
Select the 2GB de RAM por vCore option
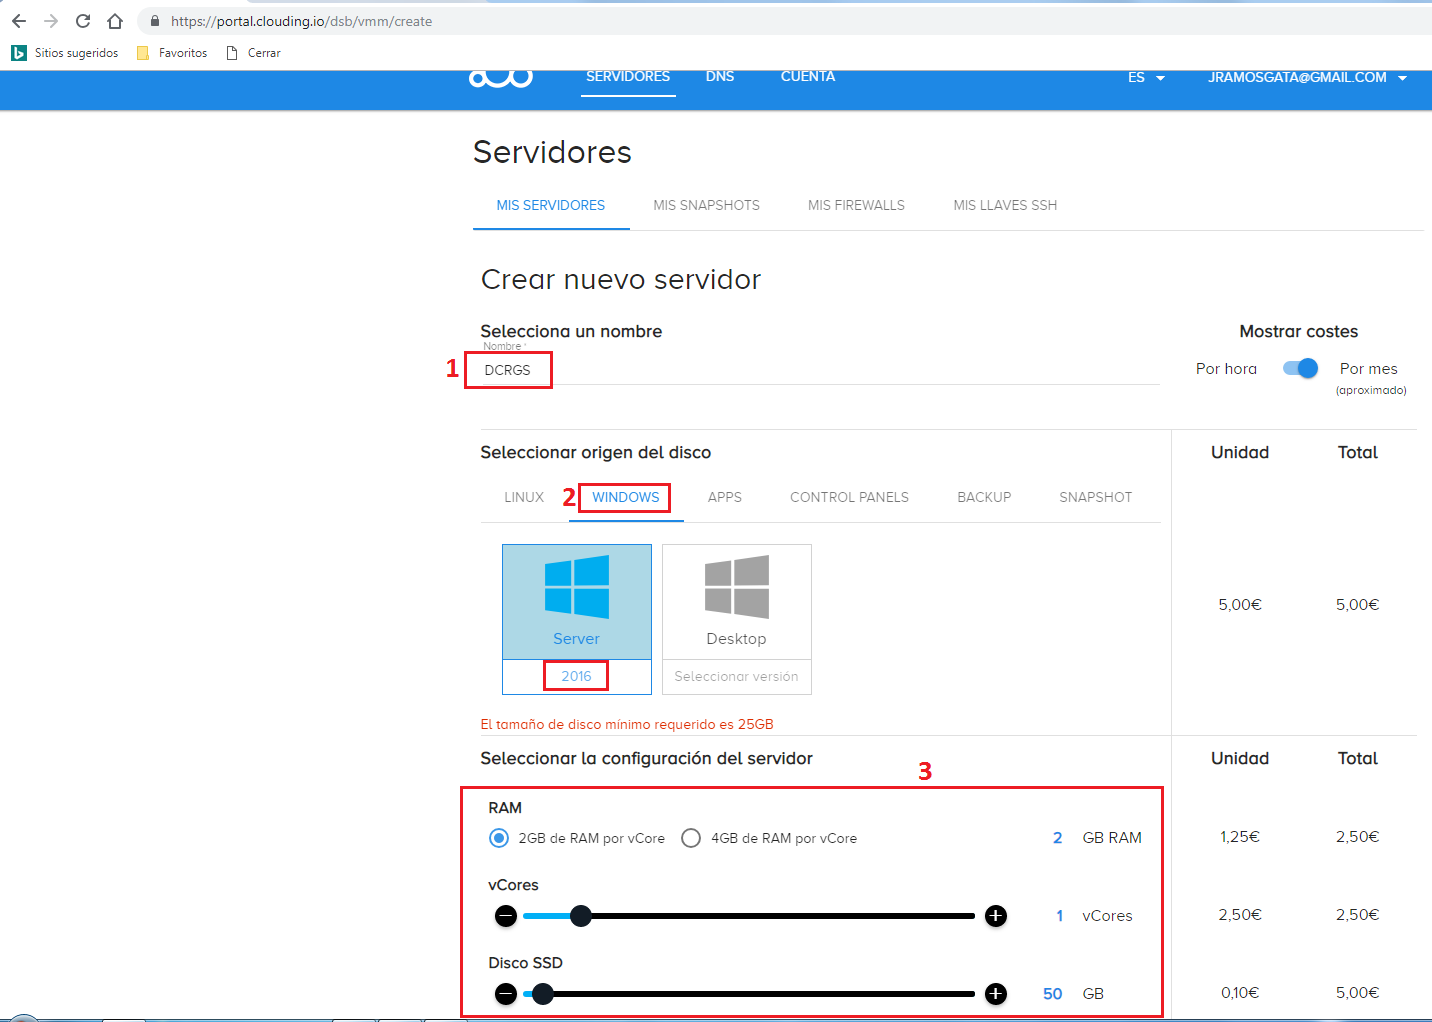[499, 838]
